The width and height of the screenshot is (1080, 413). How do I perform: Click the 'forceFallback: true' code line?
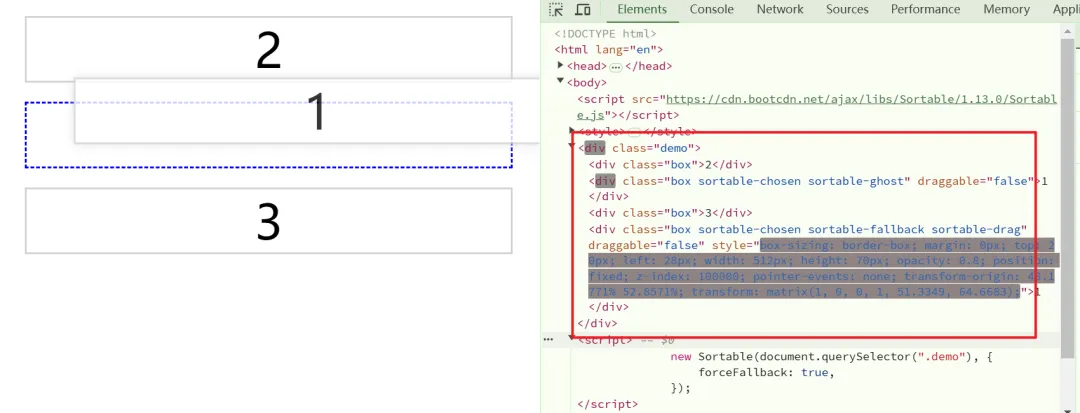pos(766,373)
